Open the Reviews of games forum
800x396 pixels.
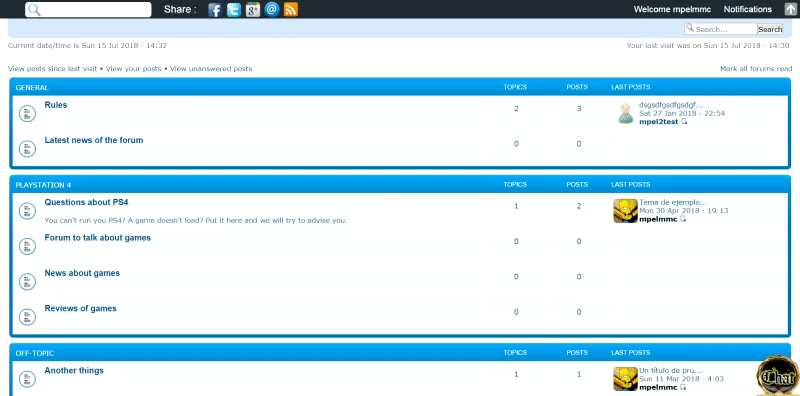81,308
